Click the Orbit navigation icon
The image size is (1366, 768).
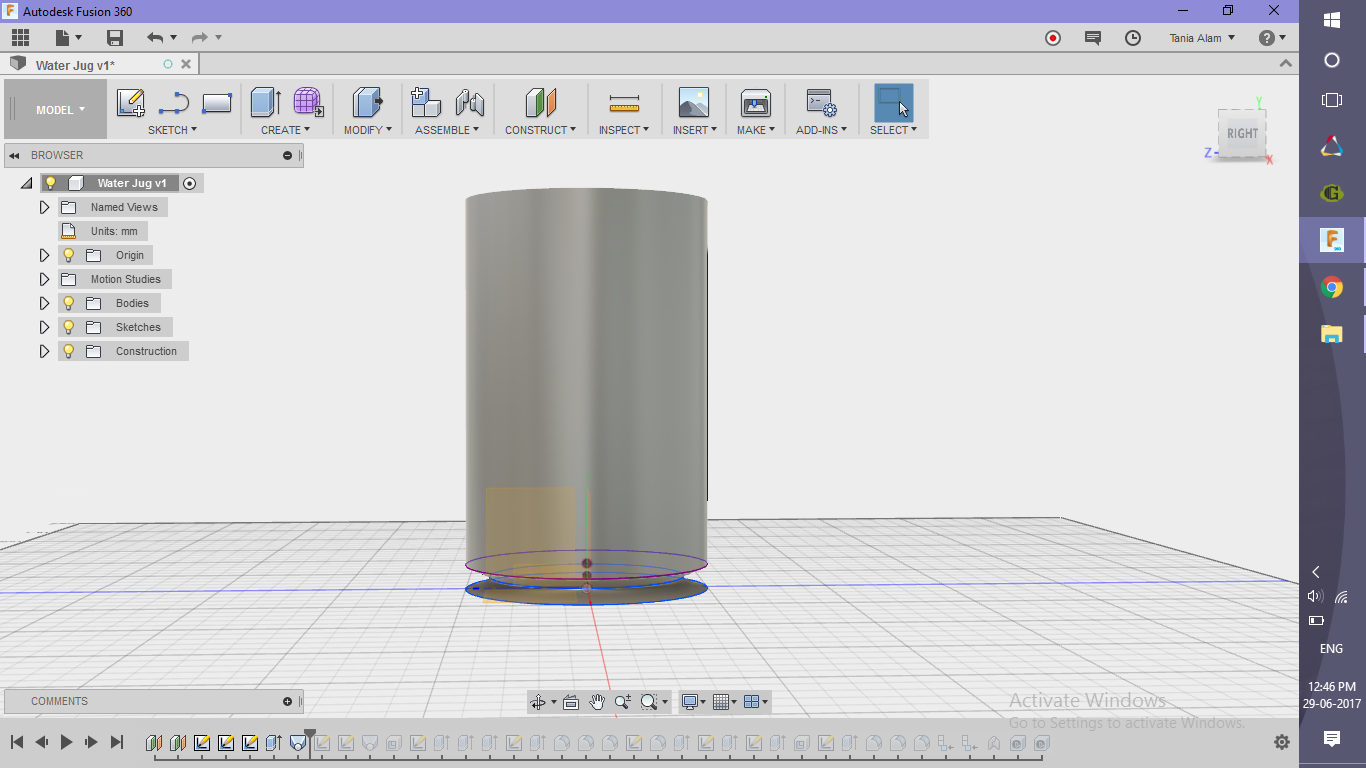(538, 702)
